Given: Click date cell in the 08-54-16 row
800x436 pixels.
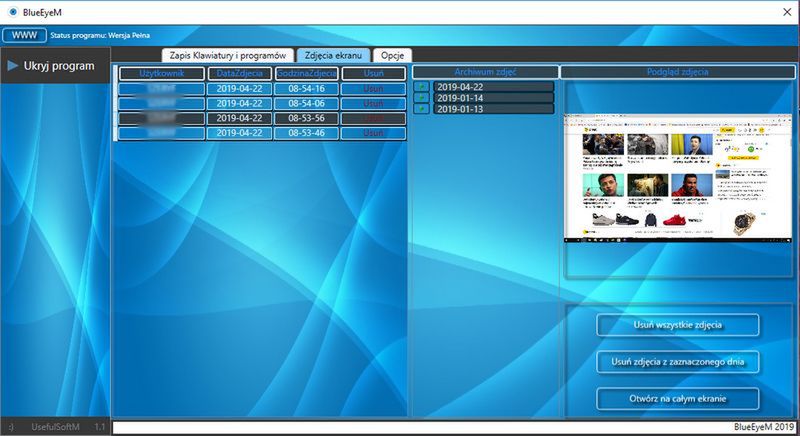Looking at the screenshot, I should point(239,89).
